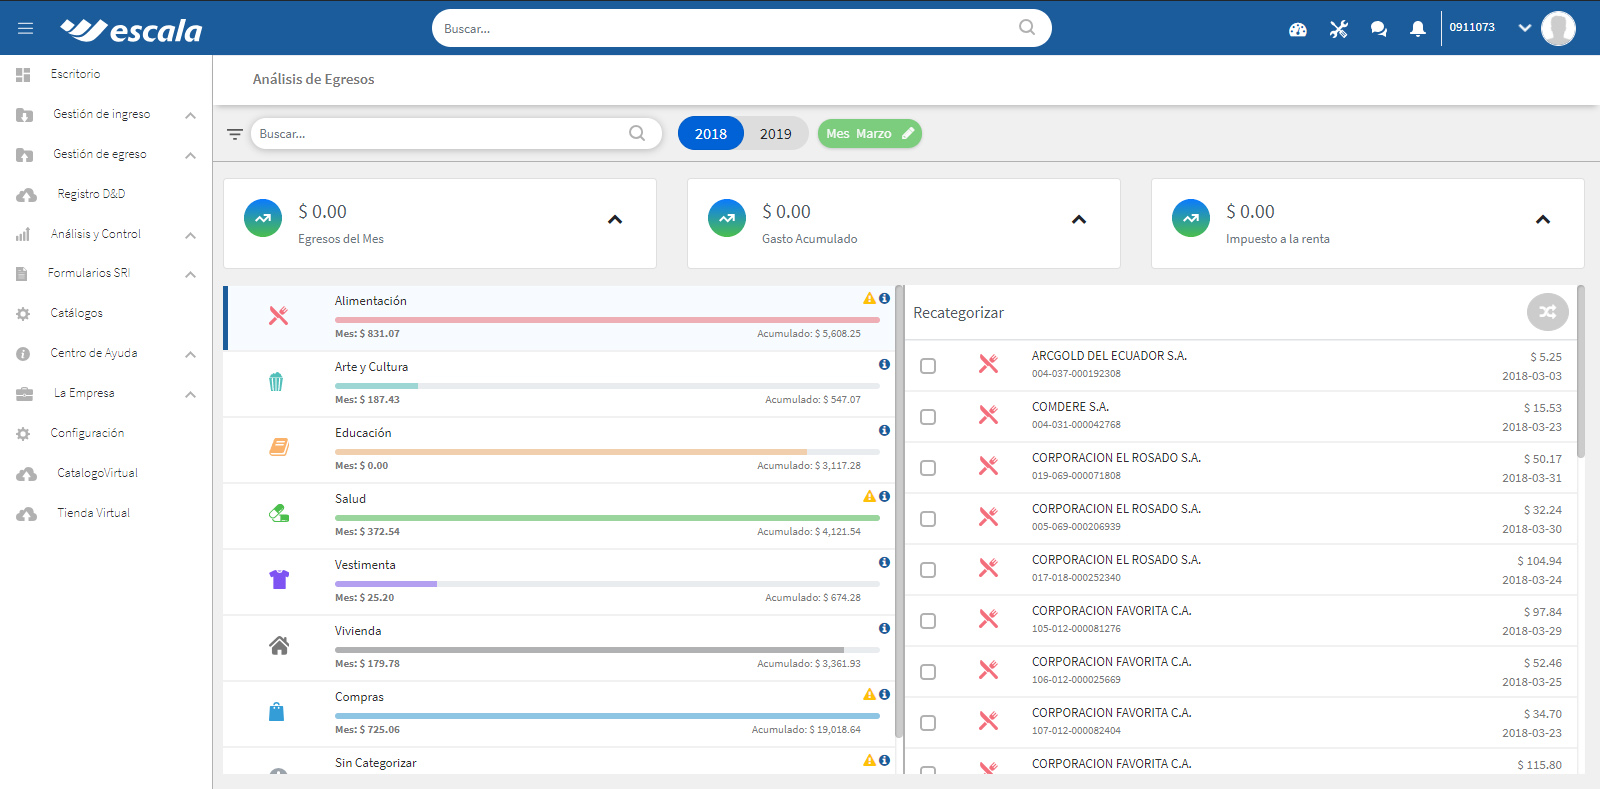This screenshot has height=789, width=1600.
Task: Click the Vestimenta info icon
Action: click(884, 562)
